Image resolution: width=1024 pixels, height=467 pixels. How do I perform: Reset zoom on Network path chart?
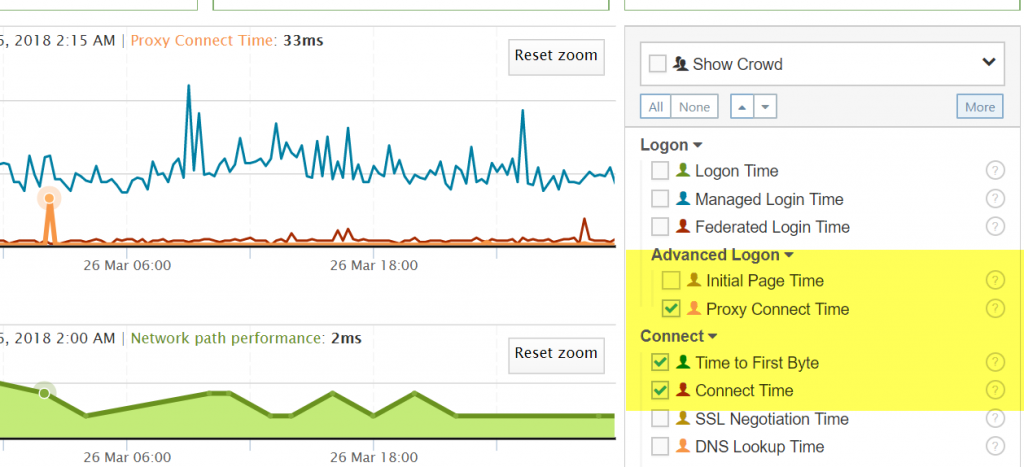556,355
